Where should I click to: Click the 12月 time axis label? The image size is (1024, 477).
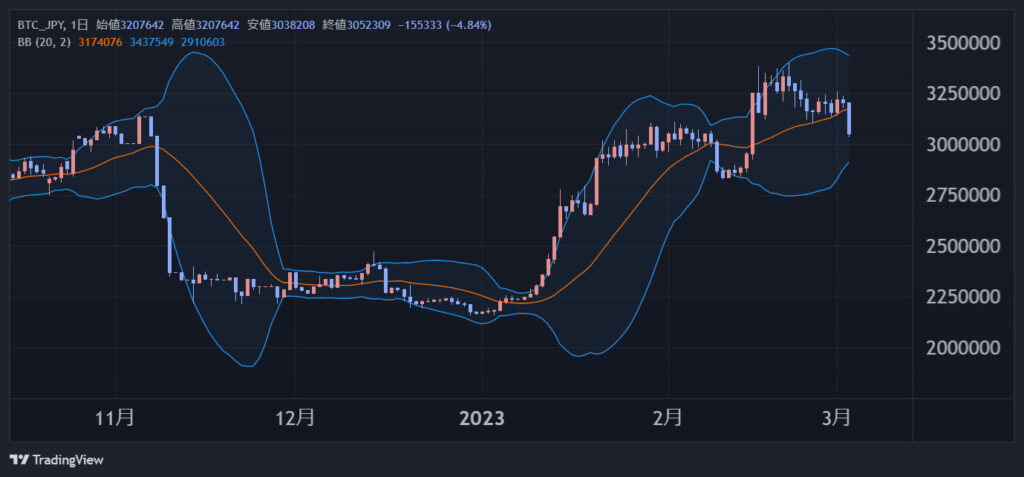click(x=296, y=418)
